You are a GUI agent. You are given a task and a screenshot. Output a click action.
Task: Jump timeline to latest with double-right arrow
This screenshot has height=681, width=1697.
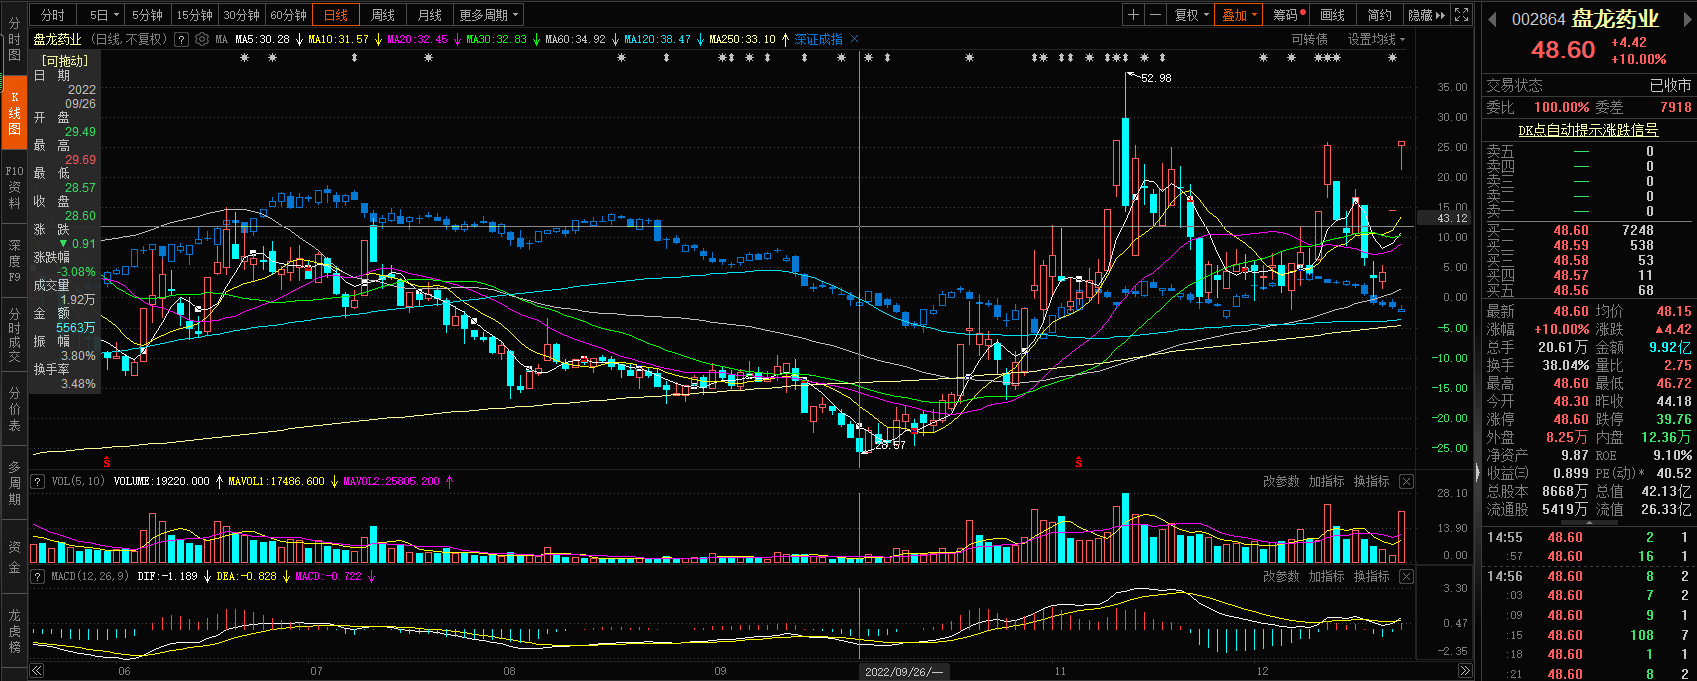(1465, 671)
